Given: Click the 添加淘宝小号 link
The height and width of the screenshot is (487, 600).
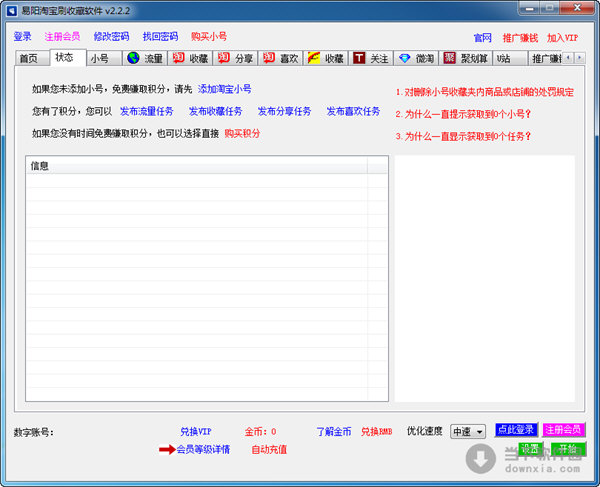Looking at the screenshot, I should click(225, 89).
